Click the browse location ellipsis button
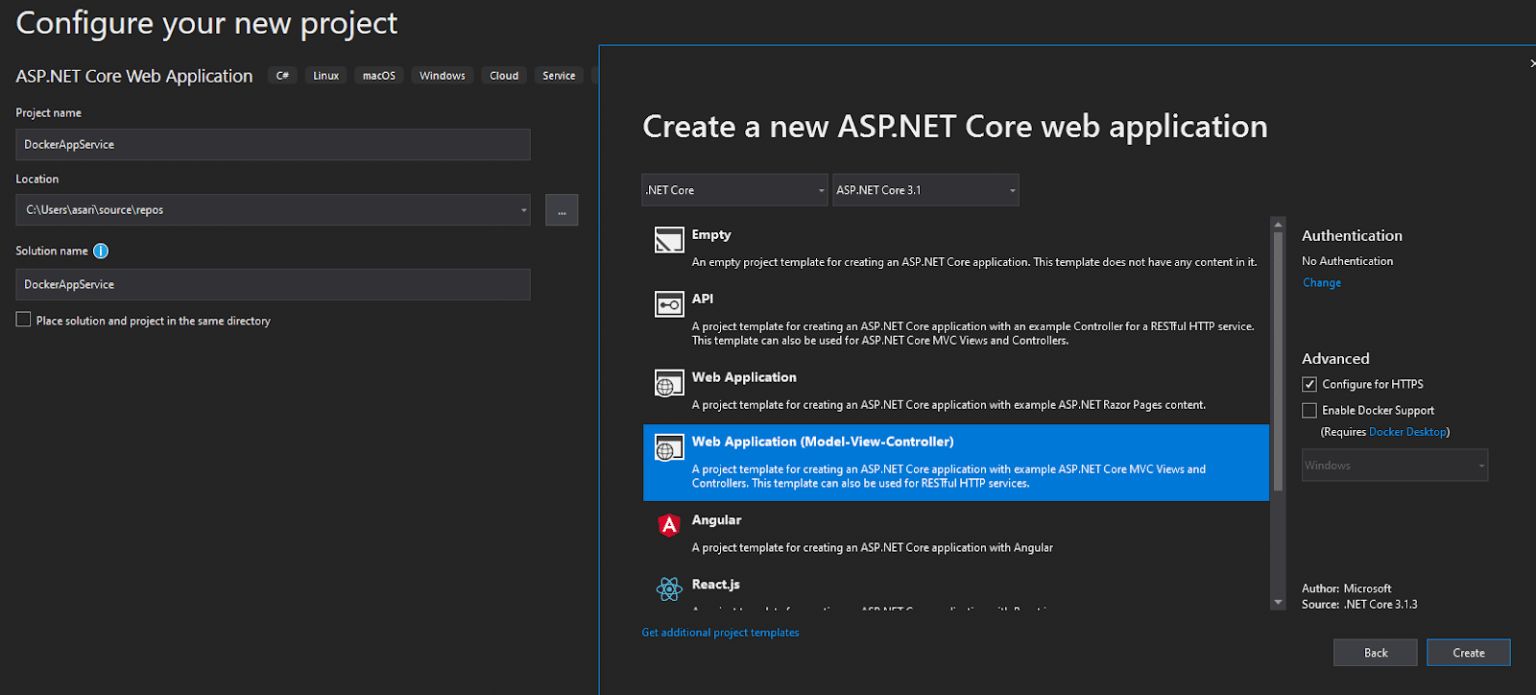The width and height of the screenshot is (1536, 695). [x=561, y=210]
